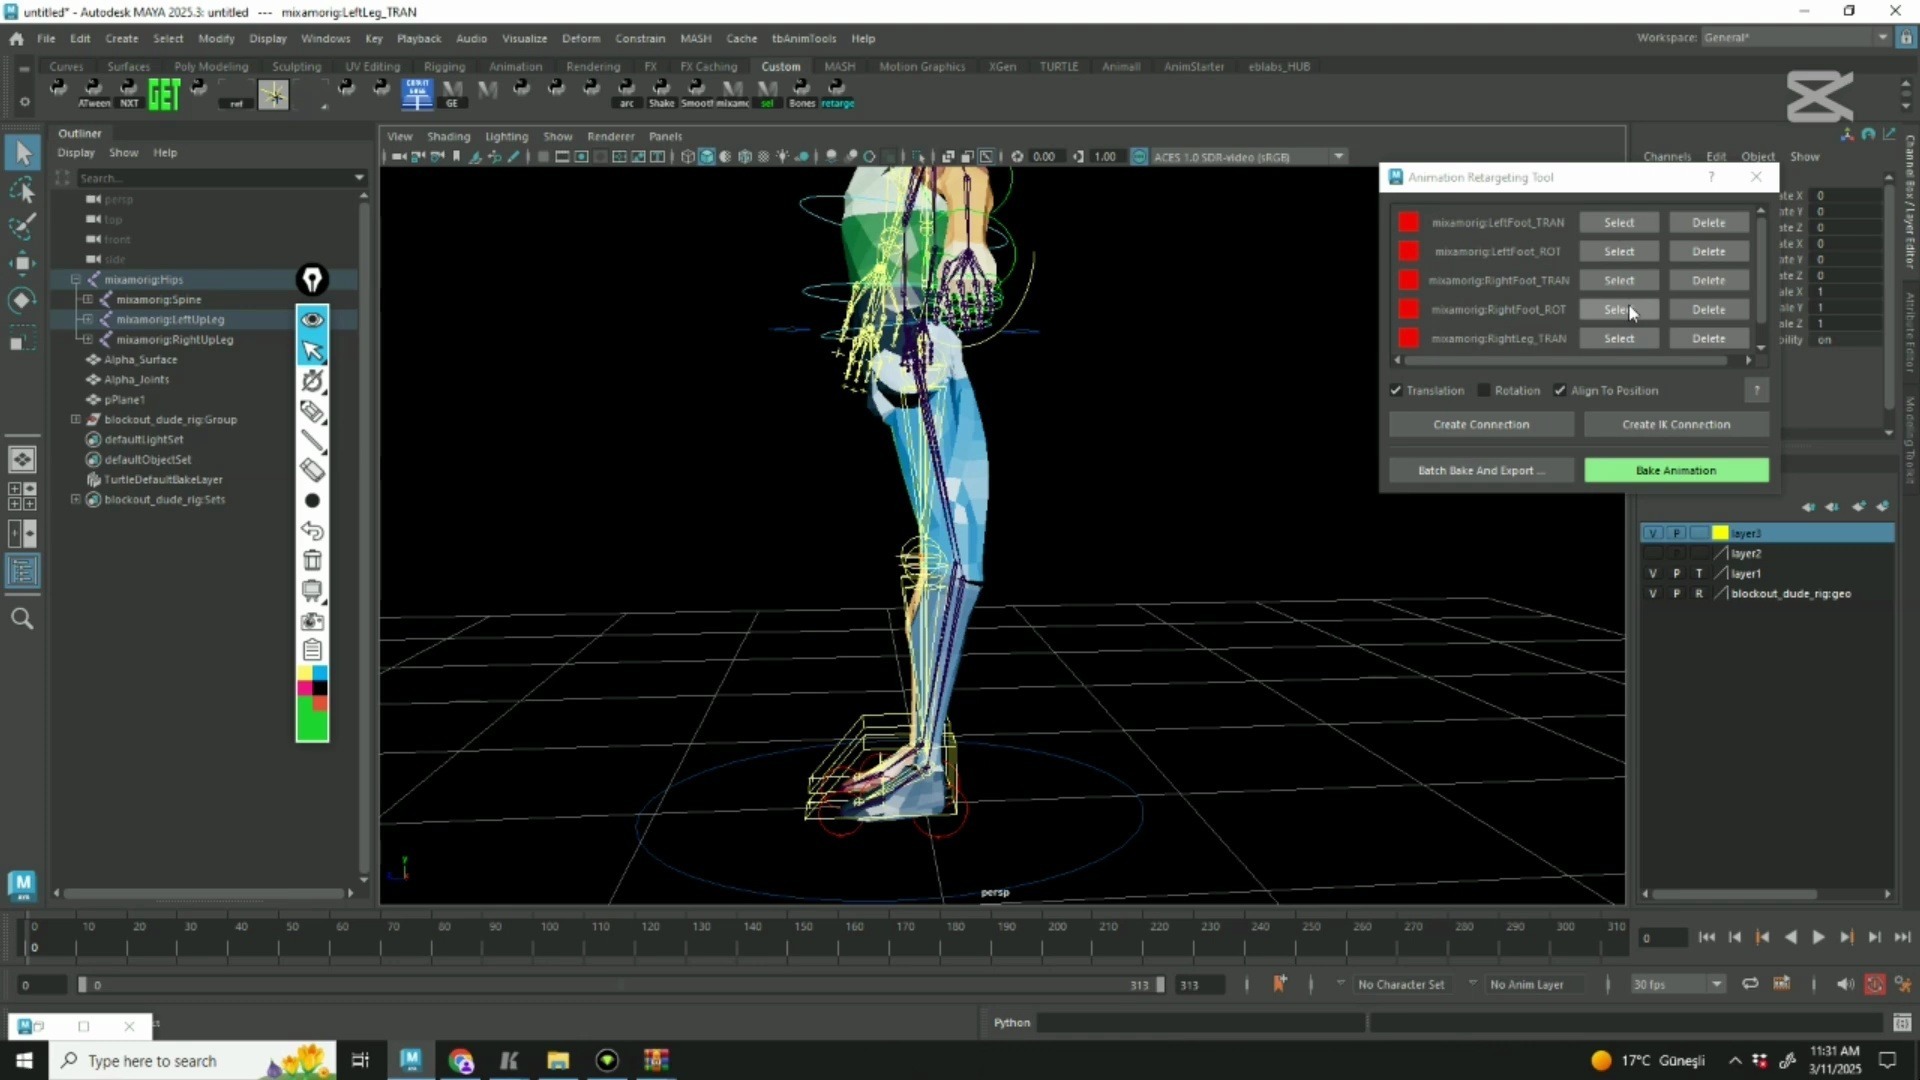The height and width of the screenshot is (1080, 1920).
Task: Click the locator star shelf icon
Action: coord(273,95)
